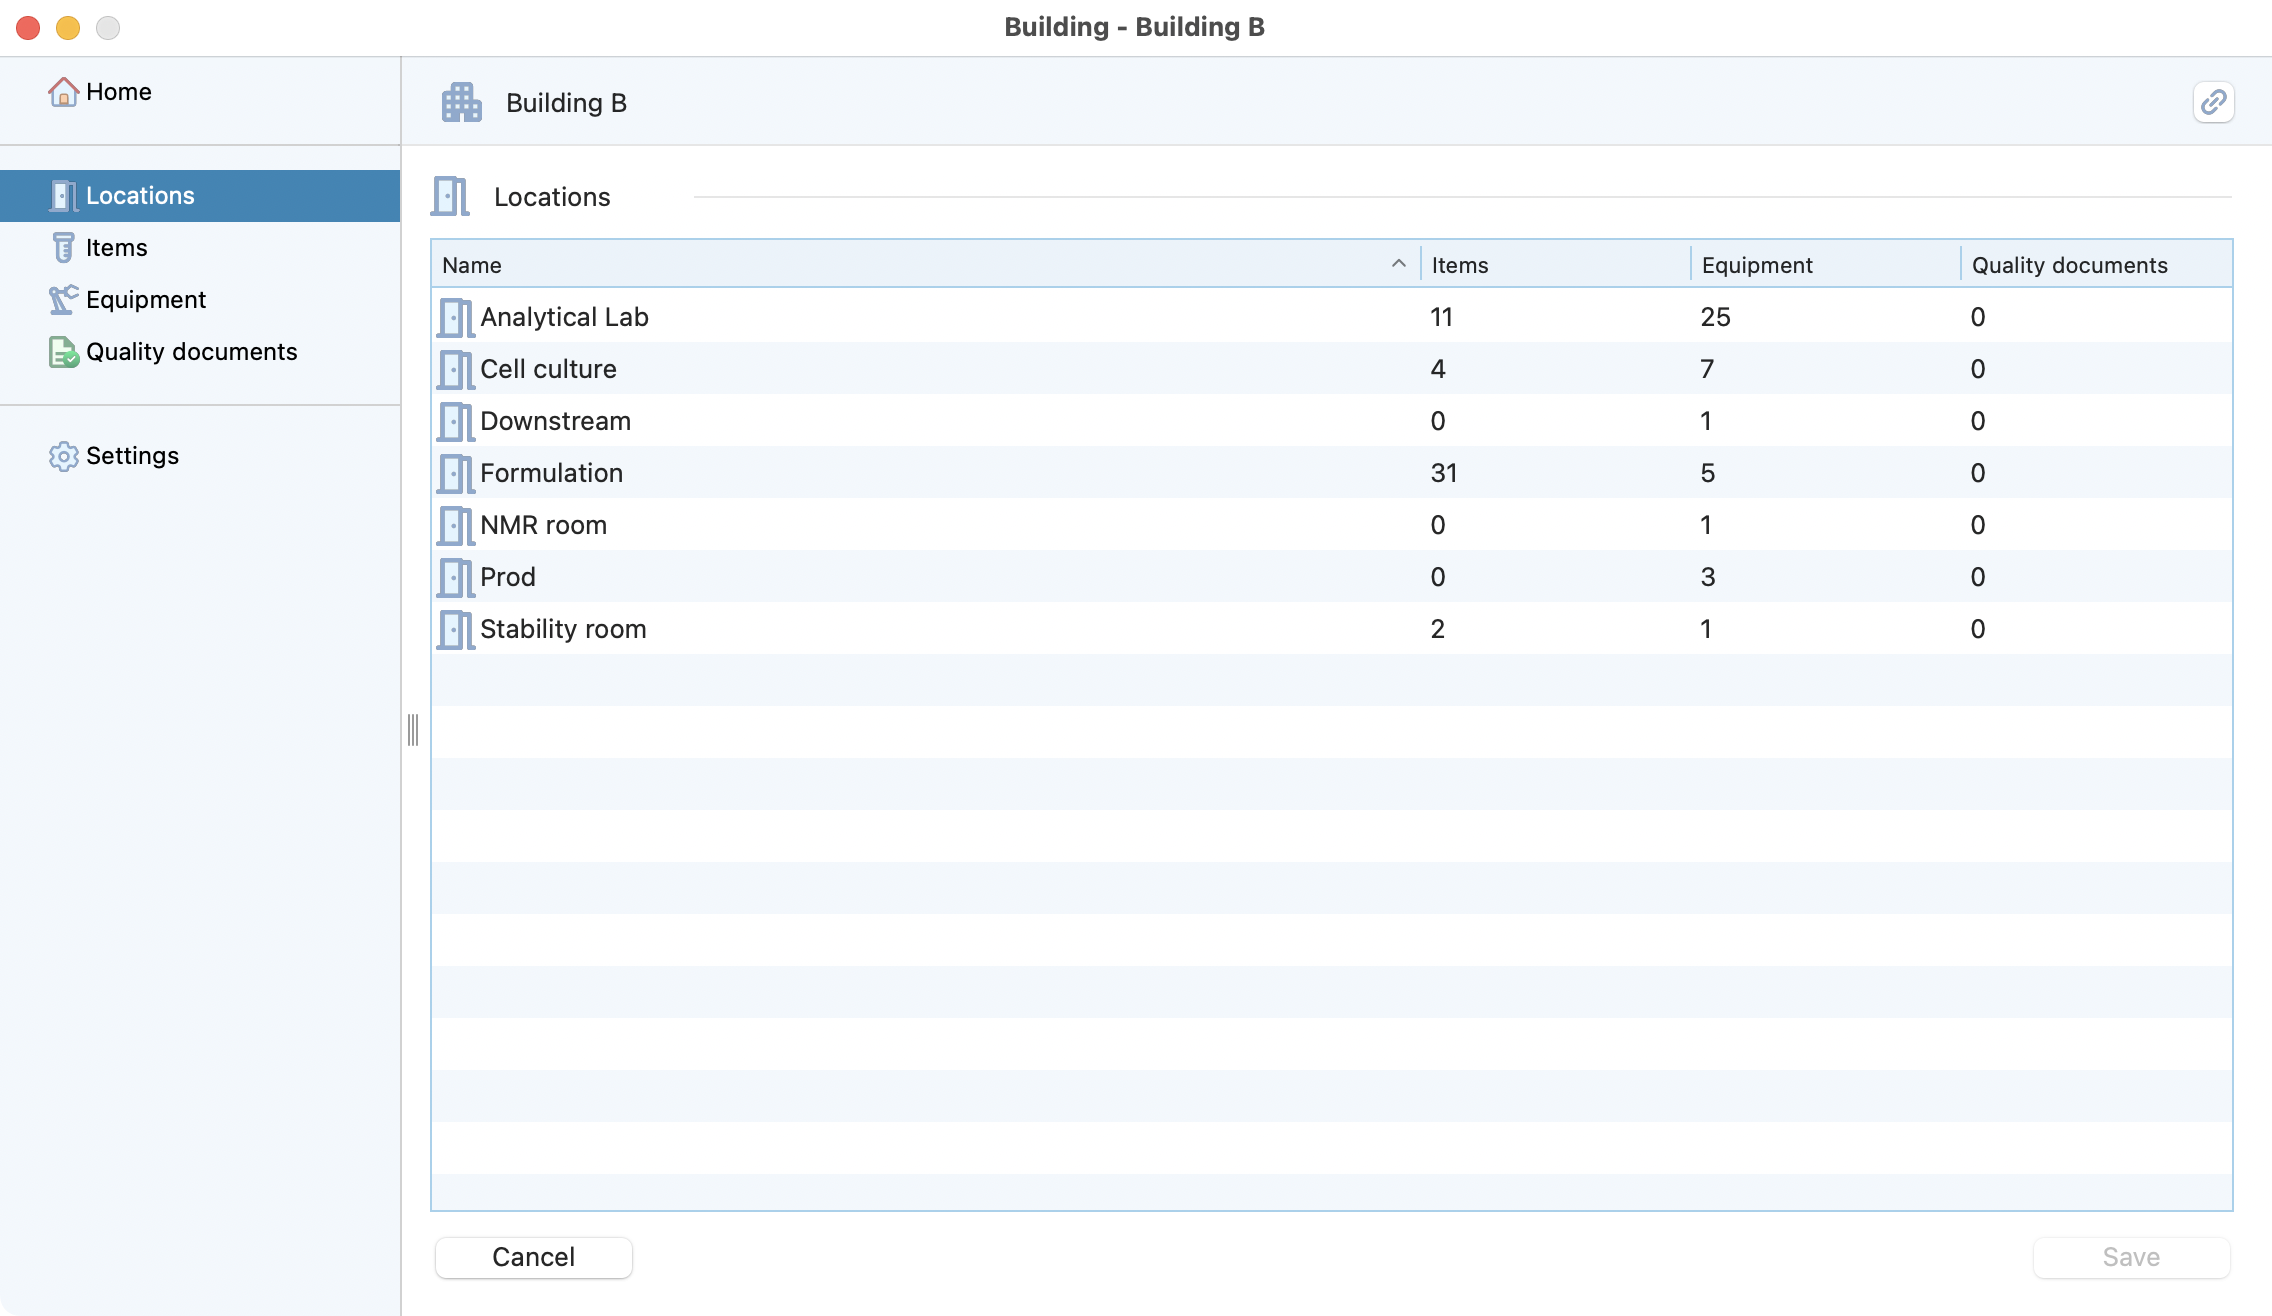Click the copy link icon button

[x=2213, y=102]
